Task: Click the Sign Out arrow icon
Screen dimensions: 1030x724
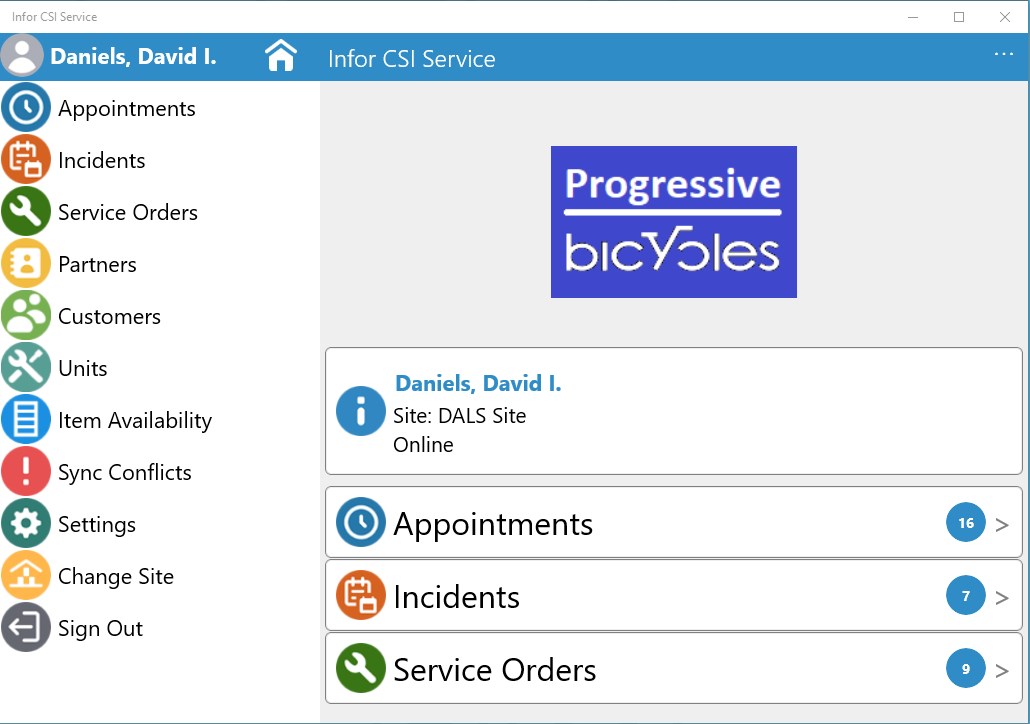Action: coord(26,628)
